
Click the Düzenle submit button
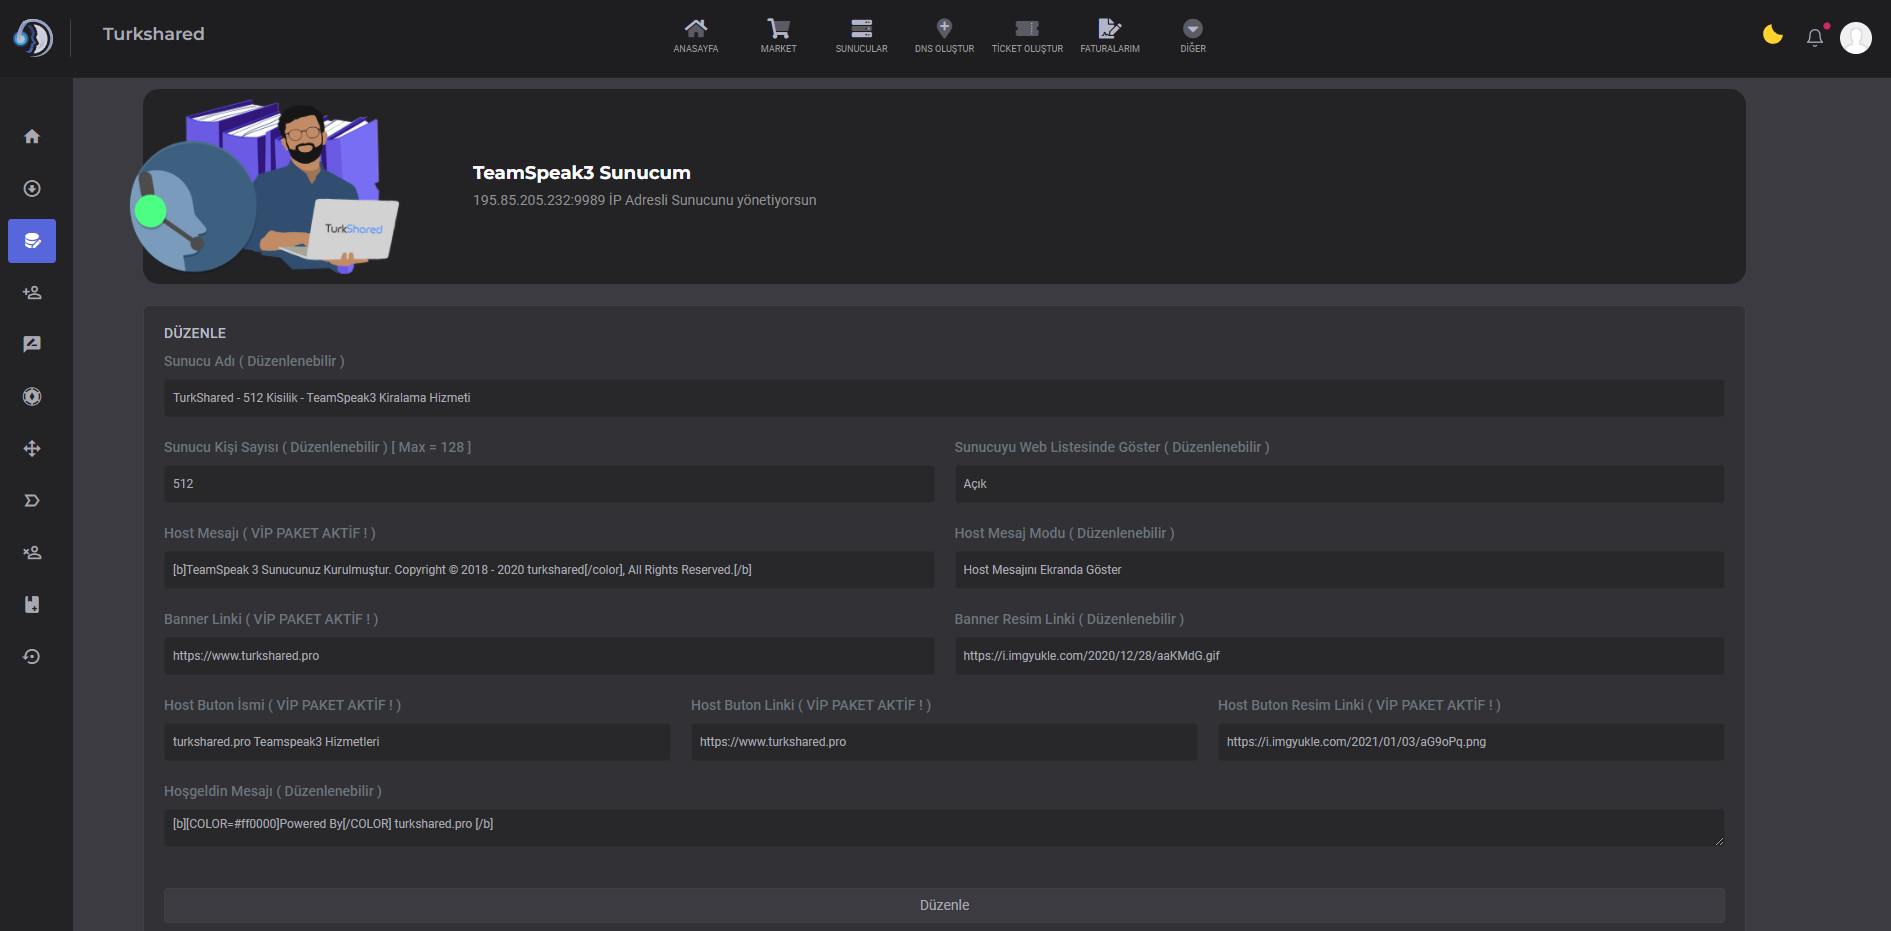944,905
